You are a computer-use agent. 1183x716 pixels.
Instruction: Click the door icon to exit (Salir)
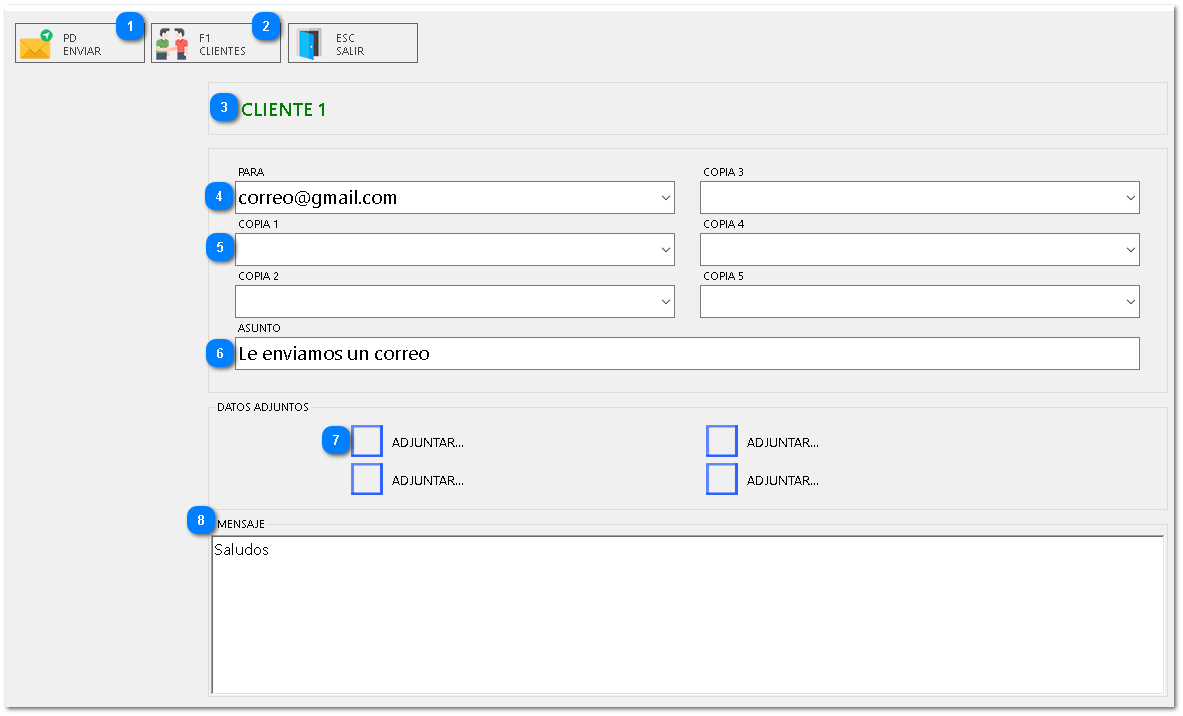[309, 45]
